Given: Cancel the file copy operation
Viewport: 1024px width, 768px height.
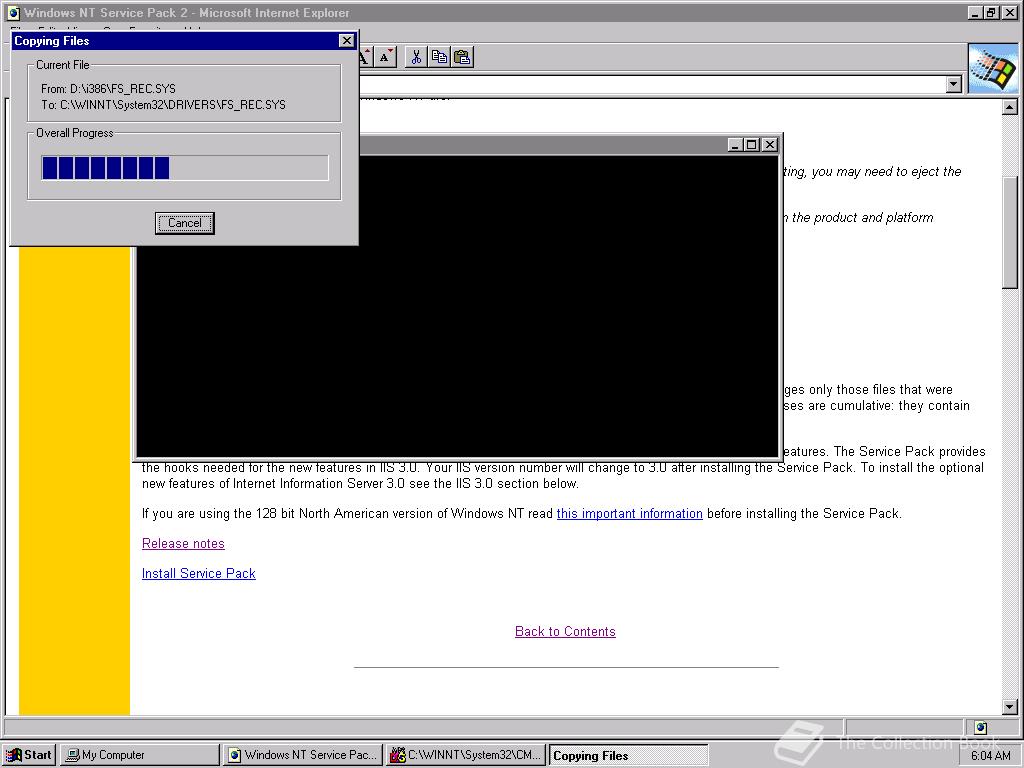Looking at the screenshot, I should pos(184,223).
